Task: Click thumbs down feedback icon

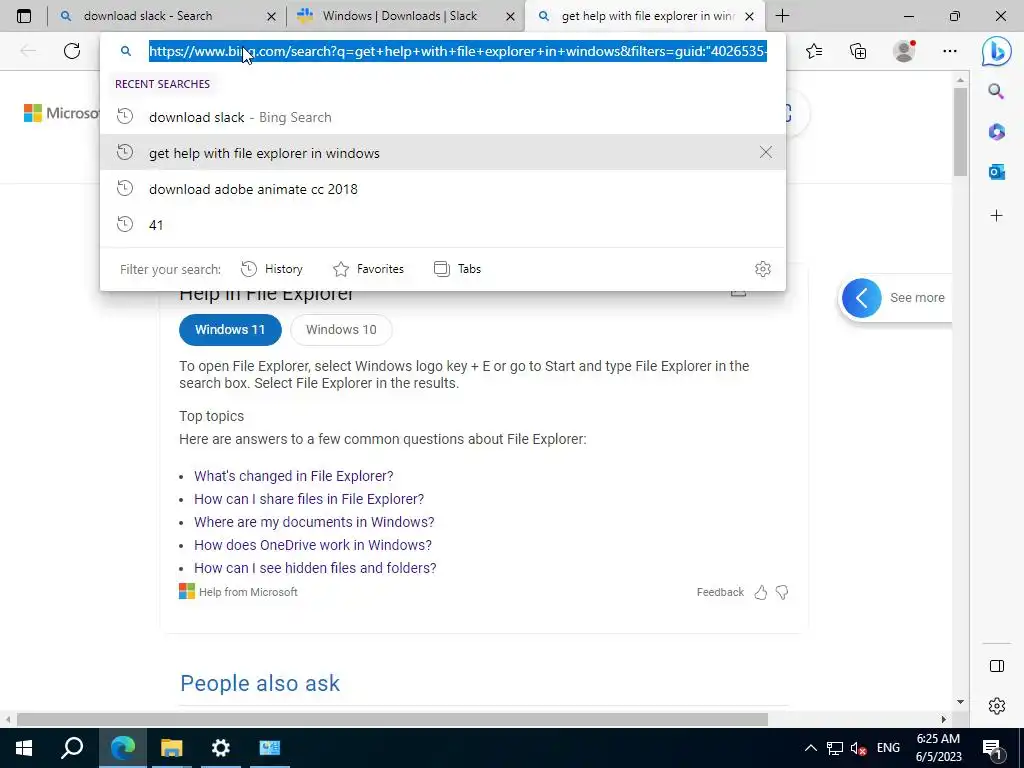Action: click(x=782, y=592)
